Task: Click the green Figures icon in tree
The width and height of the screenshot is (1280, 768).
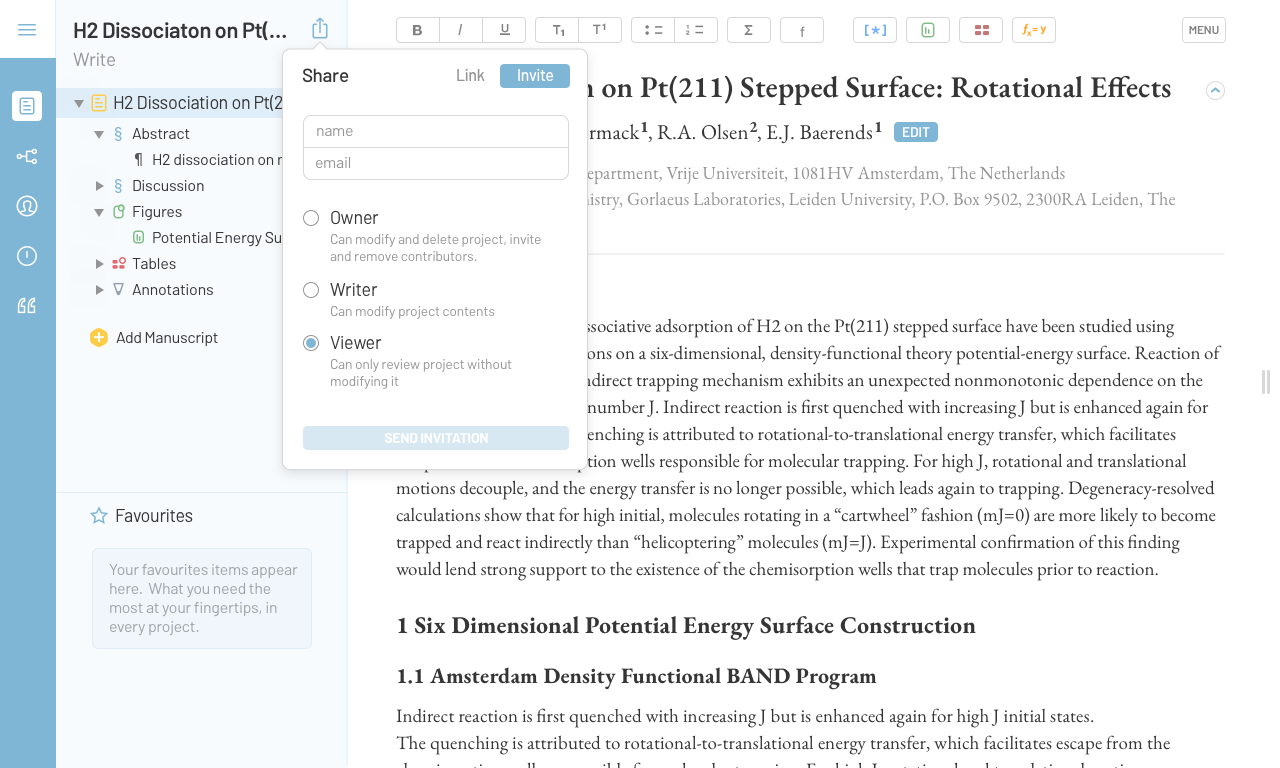Action: tap(119, 212)
